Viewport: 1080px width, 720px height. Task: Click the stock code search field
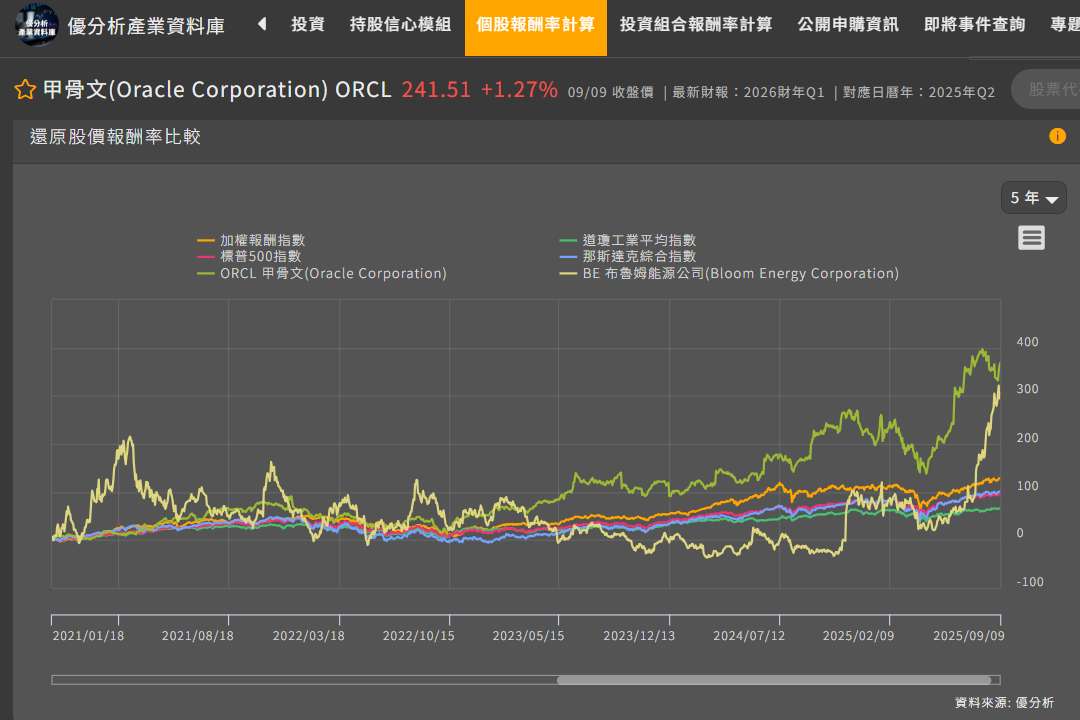(1046, 90)
